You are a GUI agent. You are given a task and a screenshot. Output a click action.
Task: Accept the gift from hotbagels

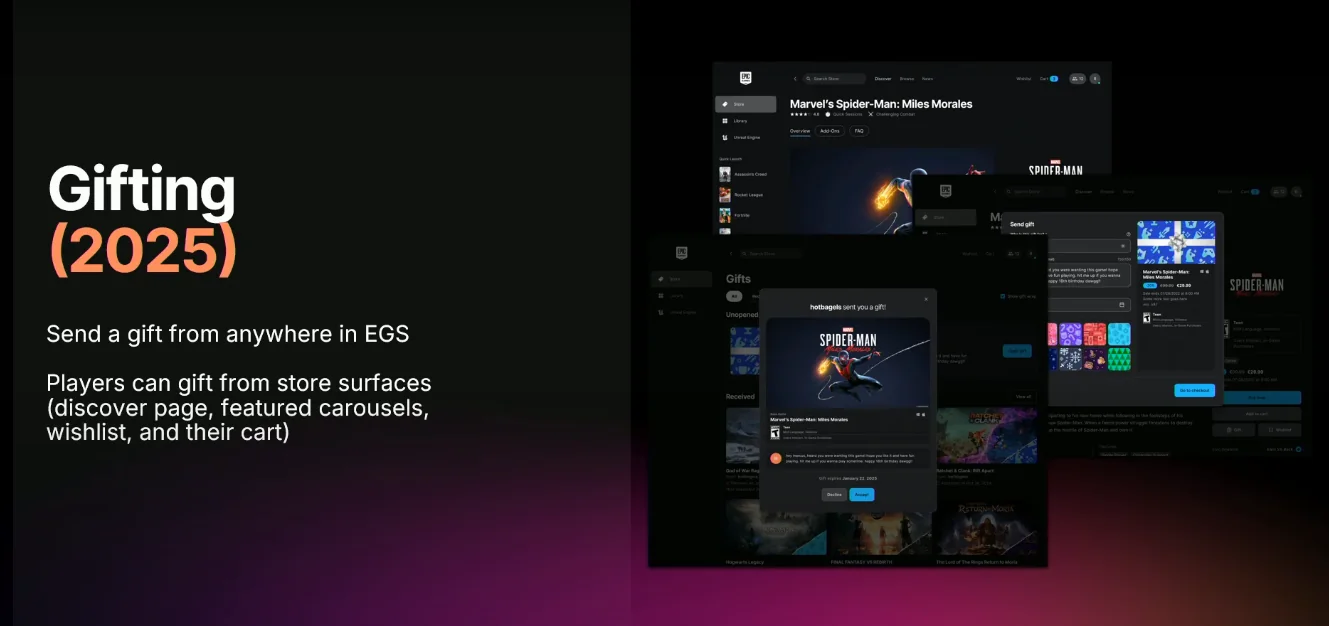(862, 494)
